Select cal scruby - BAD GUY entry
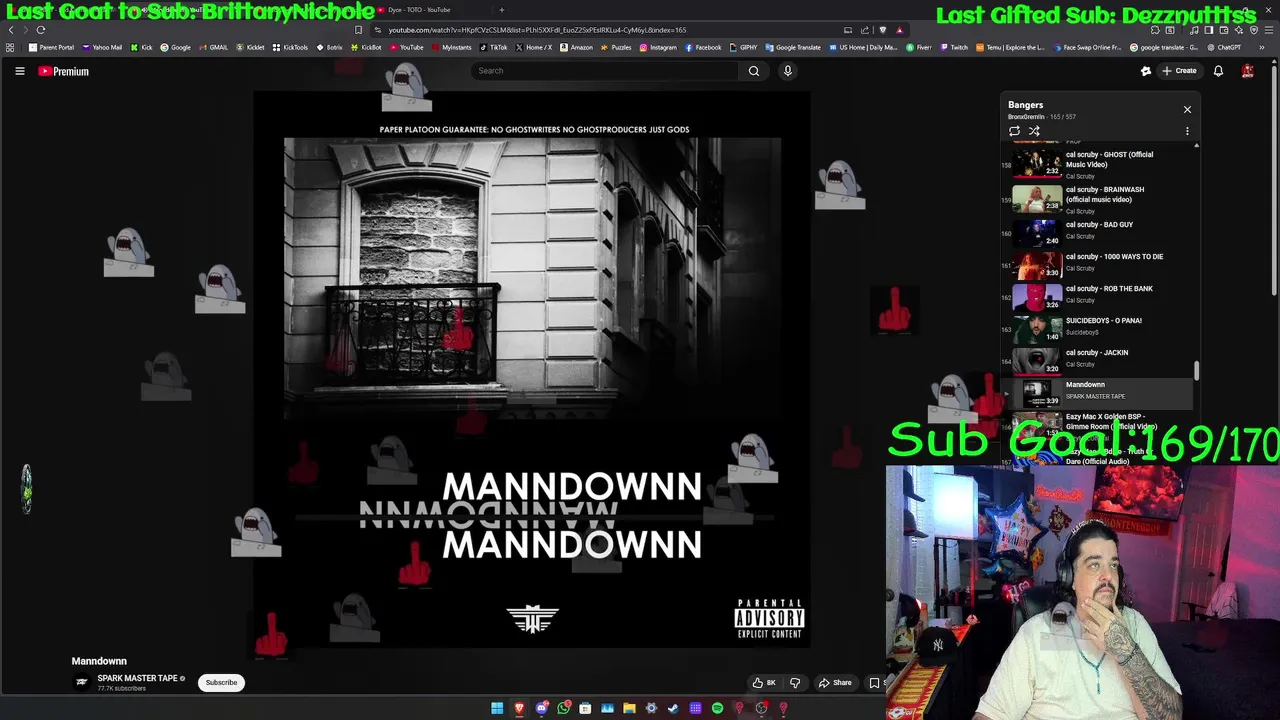This screenshot has width=1280, height=720. coord(1098,232)
